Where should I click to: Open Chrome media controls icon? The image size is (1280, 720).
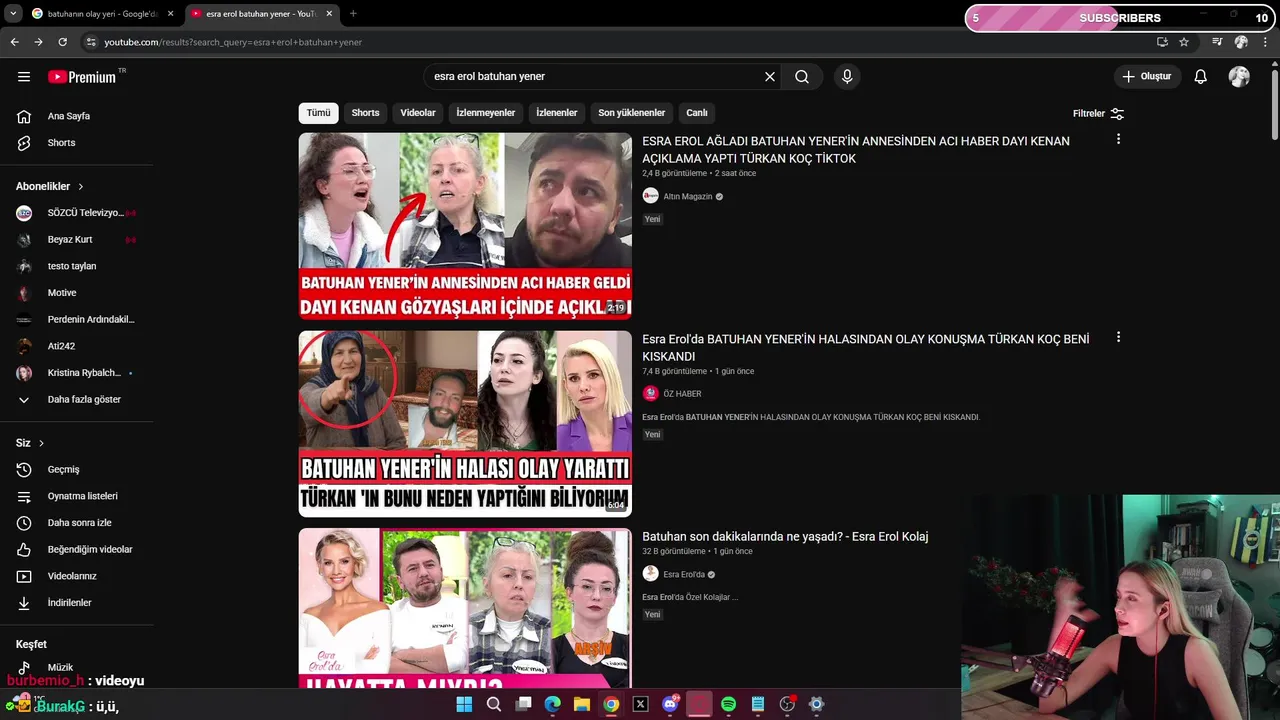coord(1217,42)
